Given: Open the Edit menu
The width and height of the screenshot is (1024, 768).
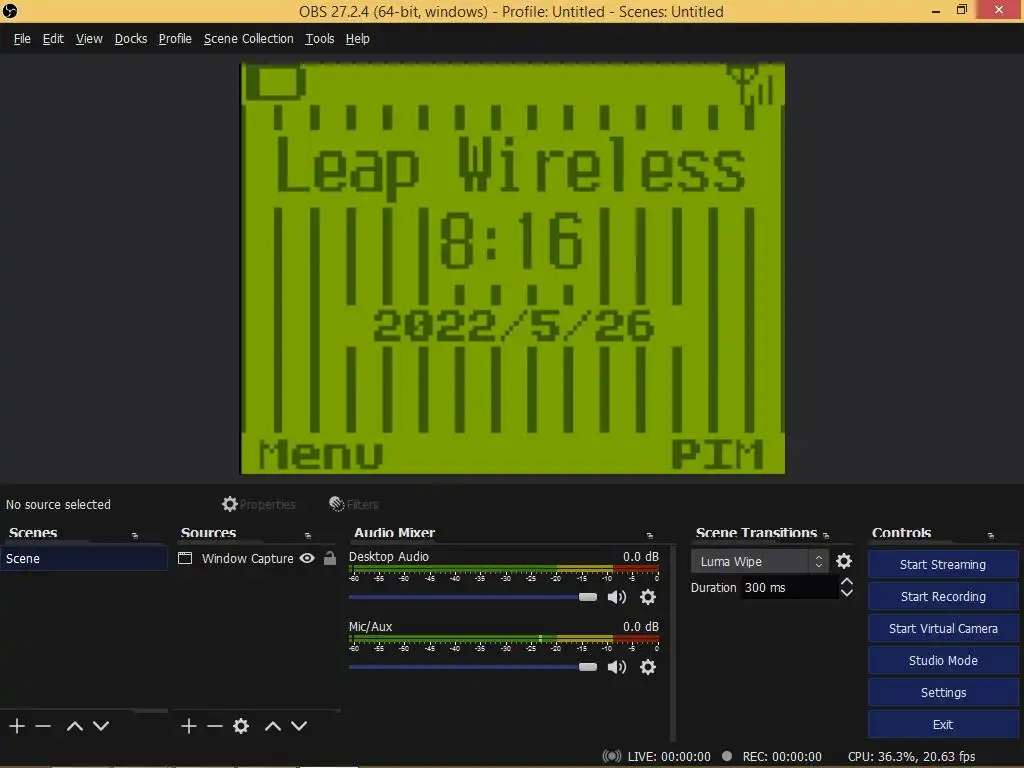Looking at the screenshot, I should (x=54, y=39).
